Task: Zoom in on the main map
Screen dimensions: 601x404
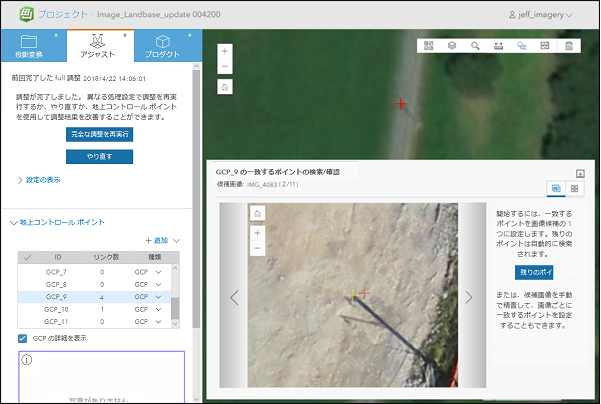Action: [x=225, y=51]
